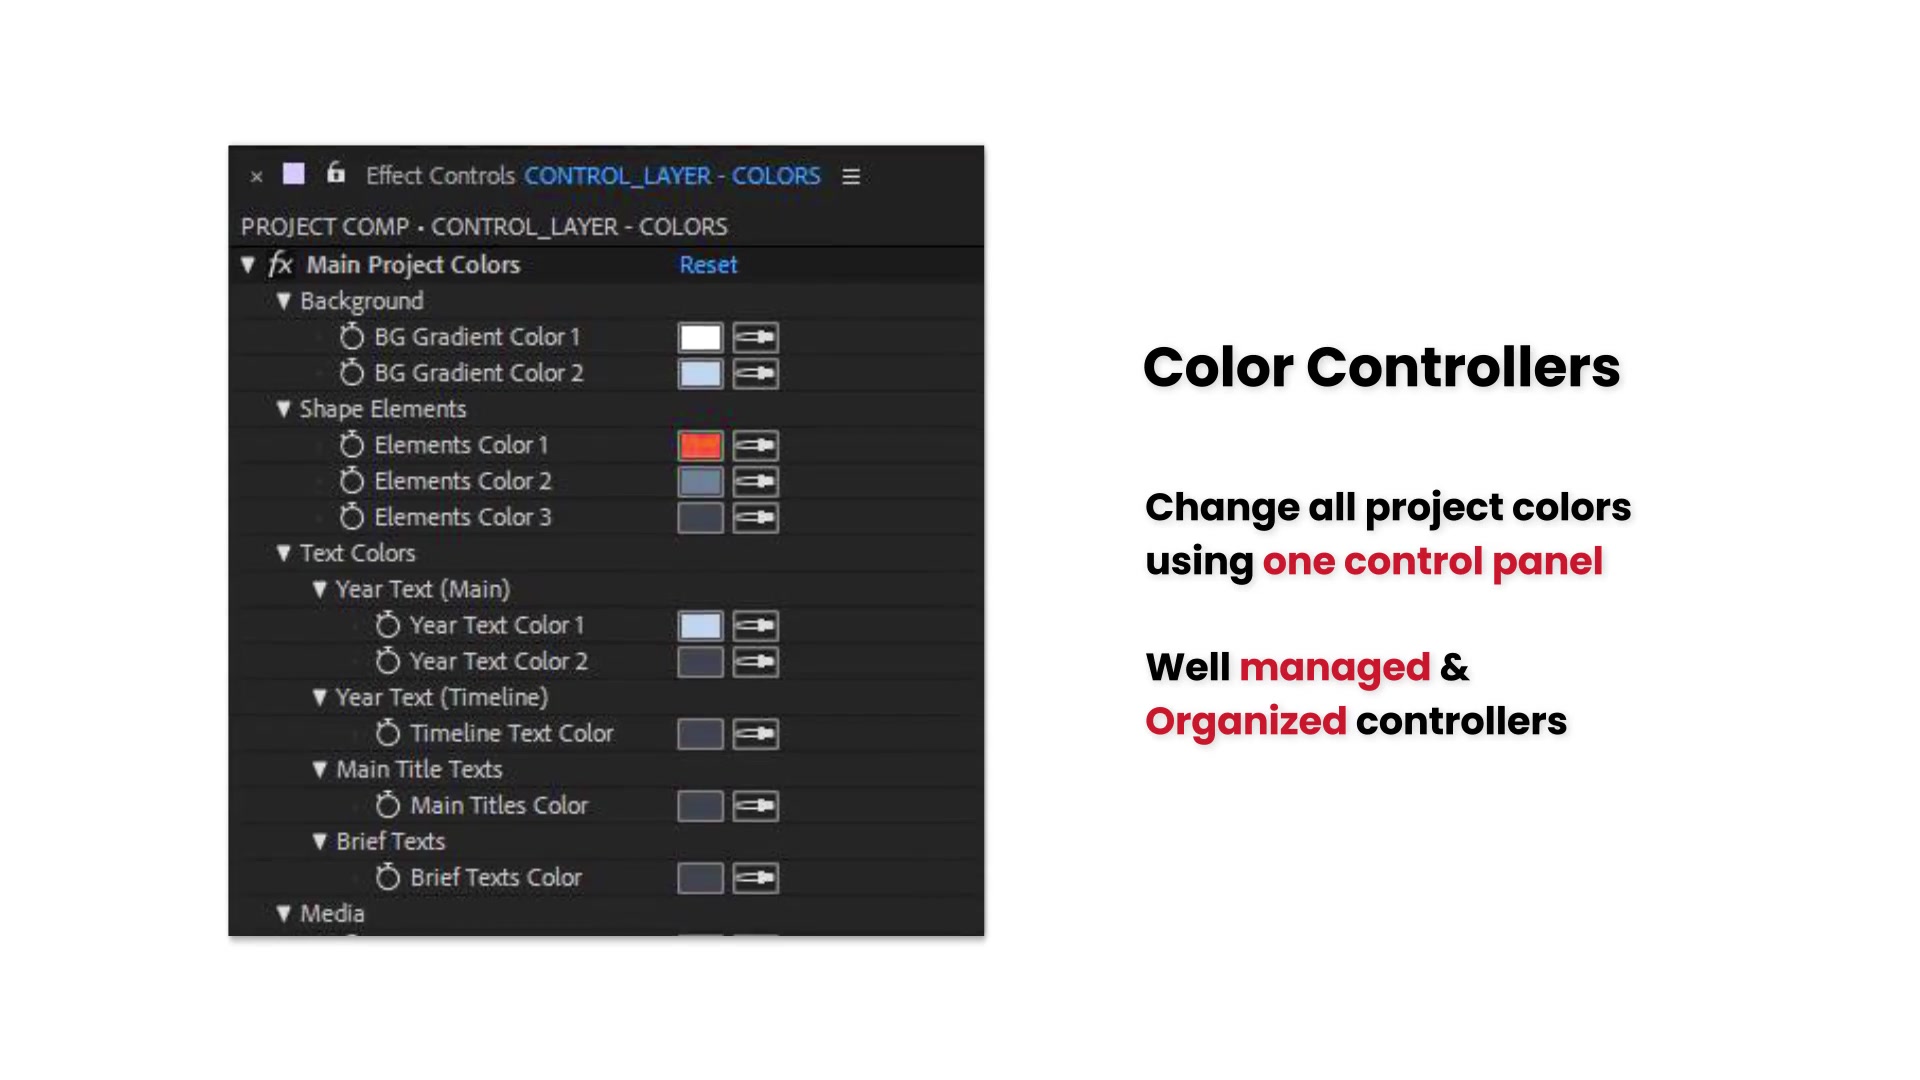Click the Reset button for Main Project Colors

[x=707, y=265]
